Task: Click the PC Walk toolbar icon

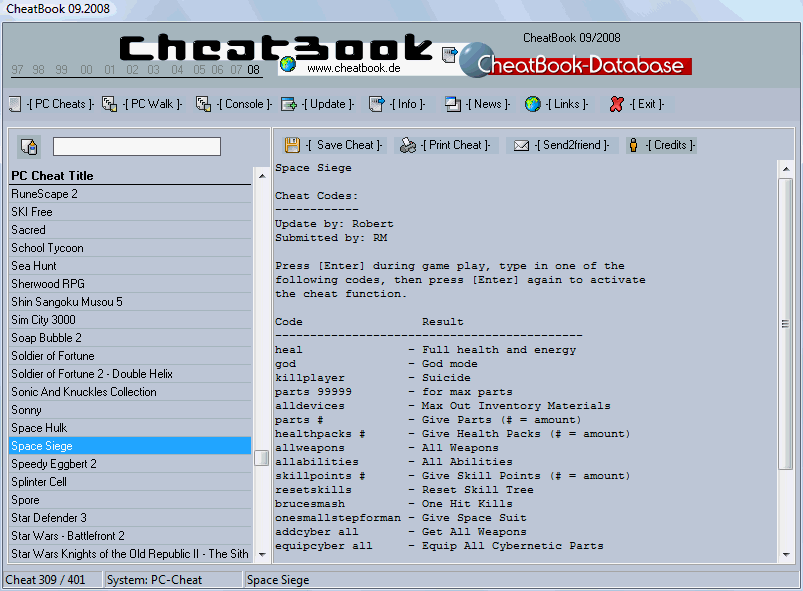Action: (109, 104)
